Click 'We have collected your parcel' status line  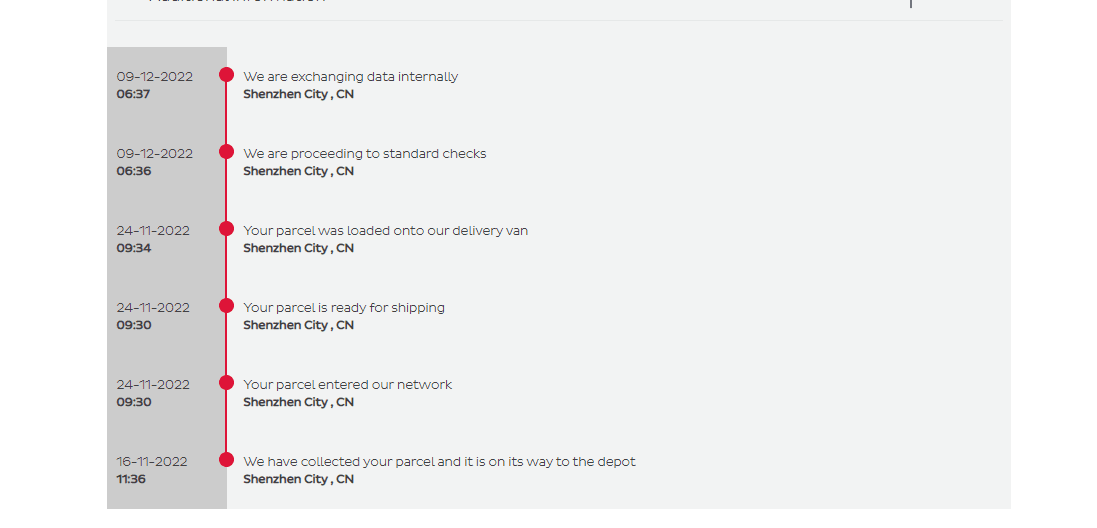439,462
